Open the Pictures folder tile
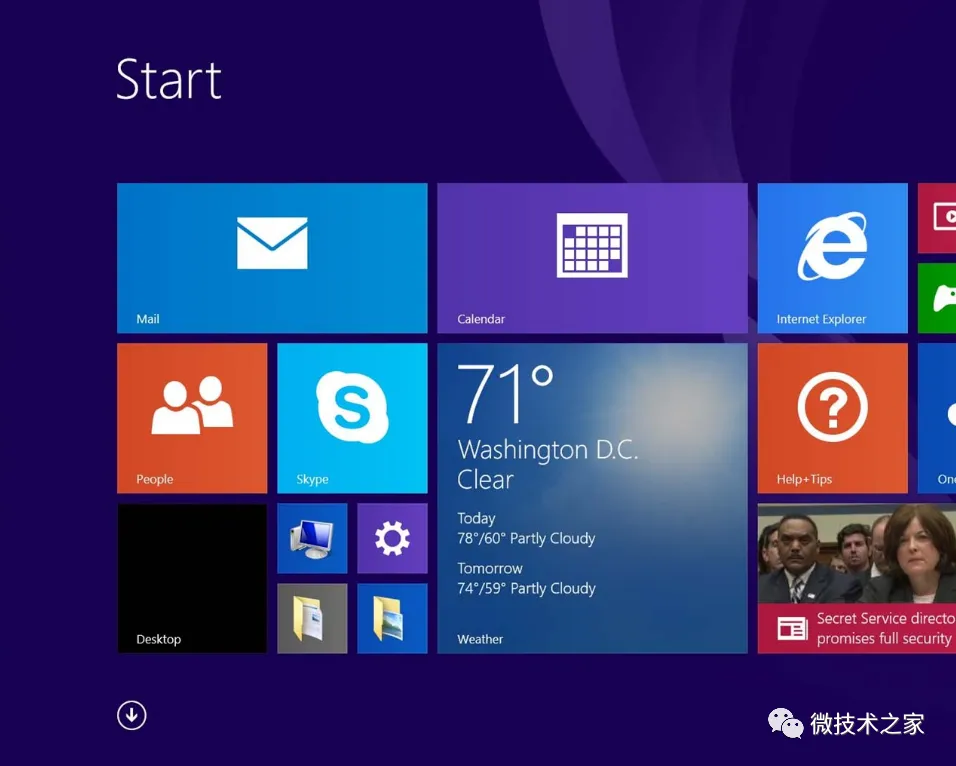 pyautogui.click(x=392, y=618)
